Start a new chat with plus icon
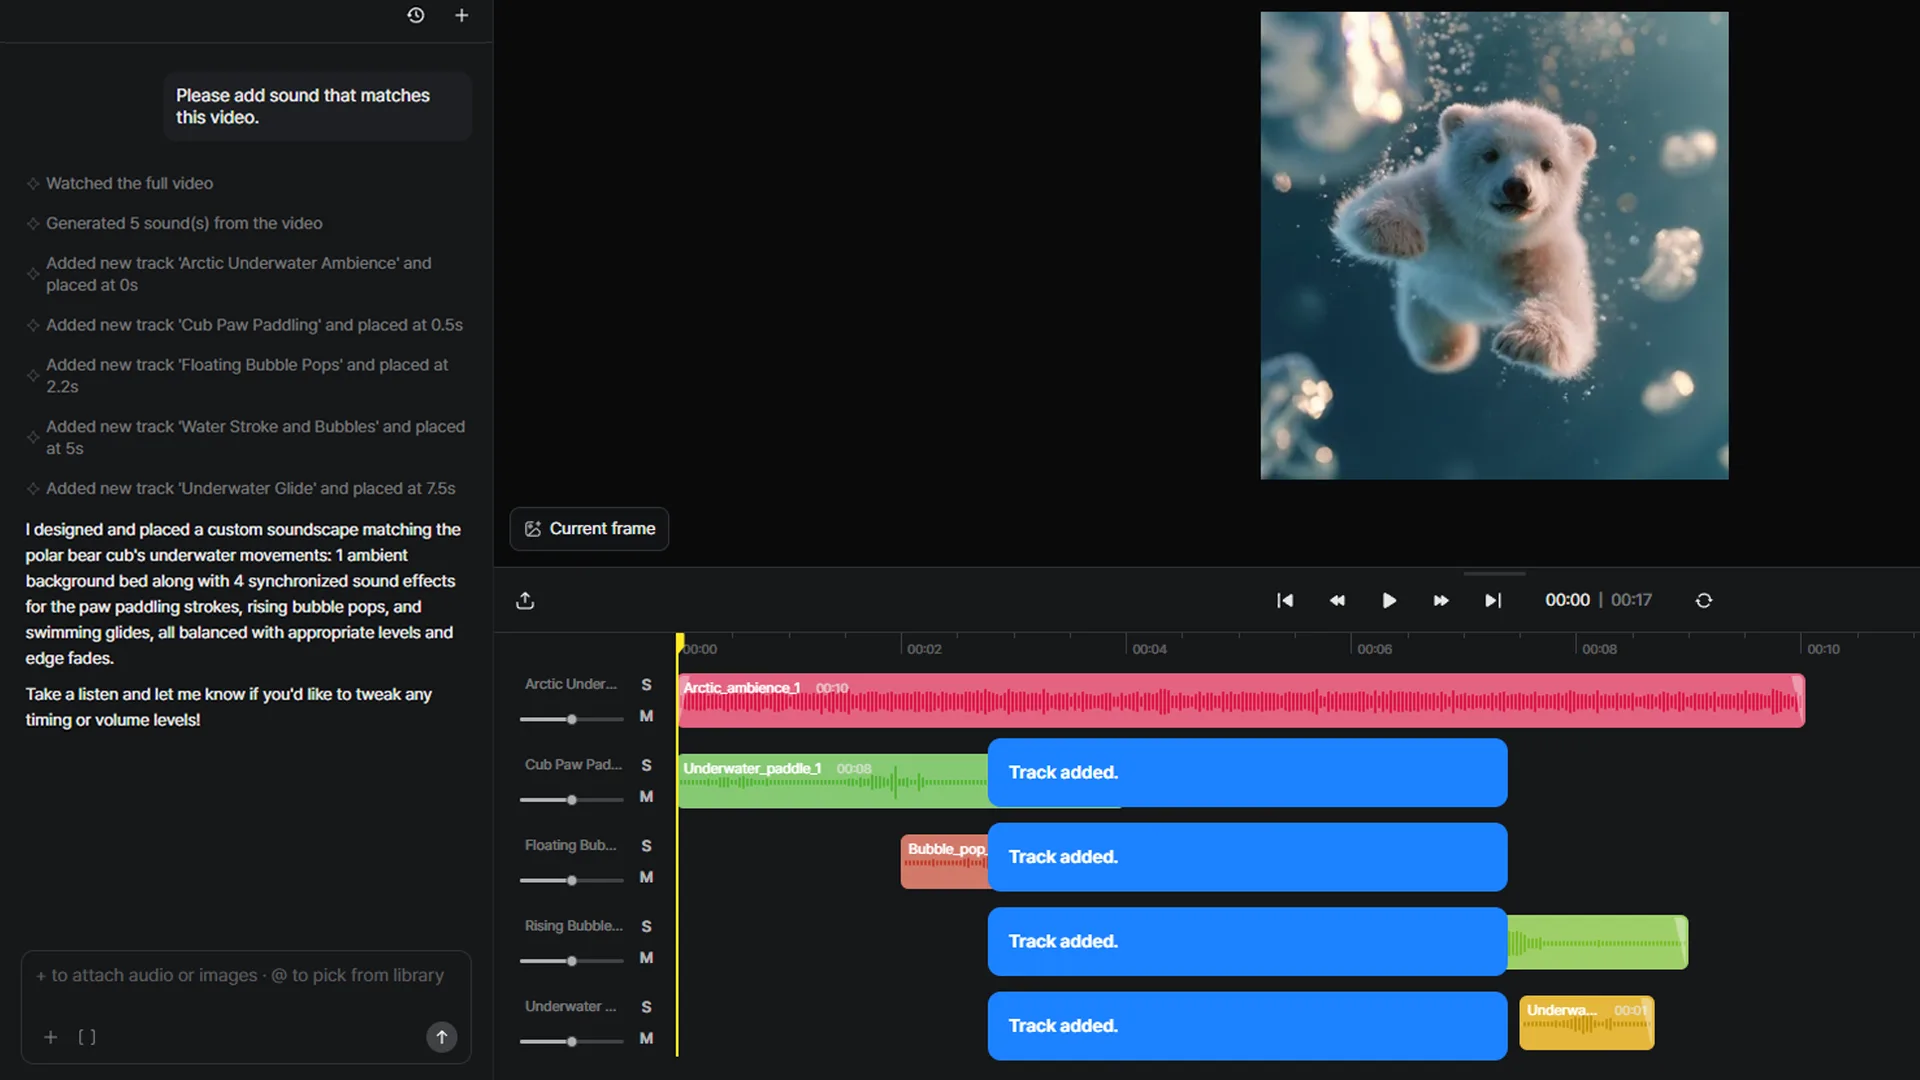This screenshot has height=1080, width=1920. tap(461, 15)
